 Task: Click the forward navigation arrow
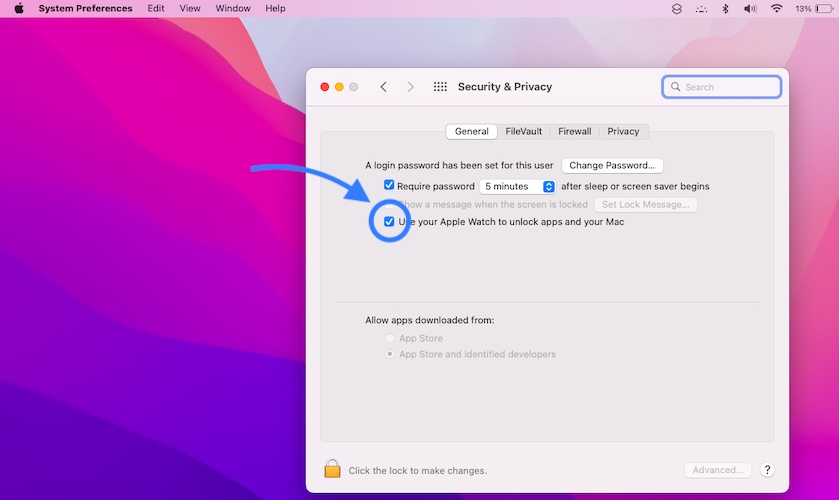click(410, 87)
